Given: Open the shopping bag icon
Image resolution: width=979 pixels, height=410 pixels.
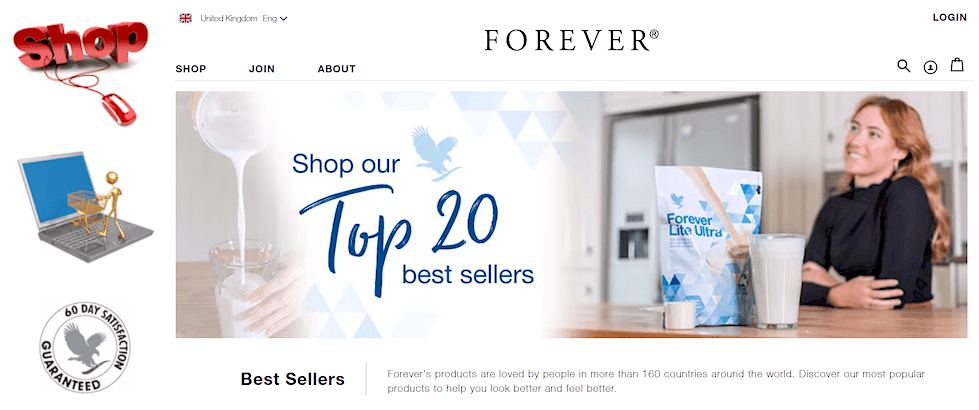Looking at the screenshot, I should click(957, 64).
